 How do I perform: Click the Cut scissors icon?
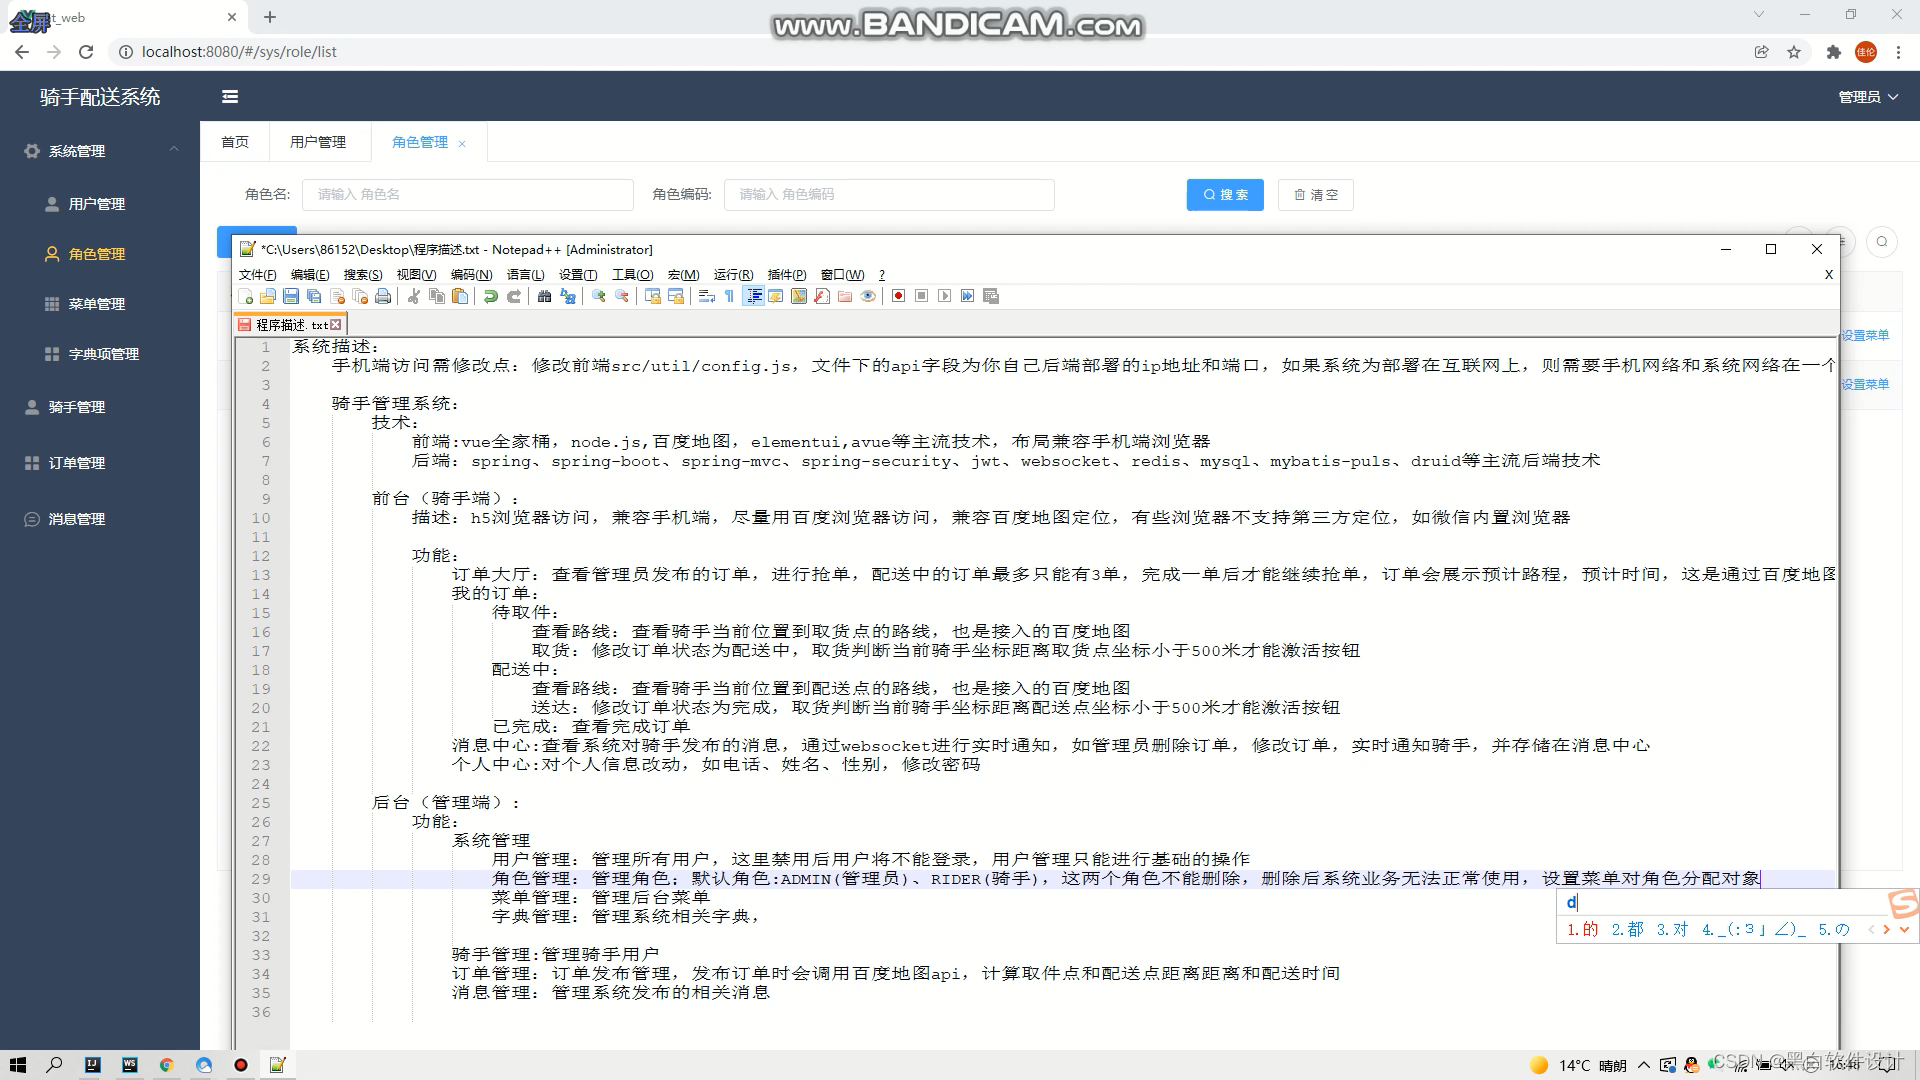(x=413, y=296)
